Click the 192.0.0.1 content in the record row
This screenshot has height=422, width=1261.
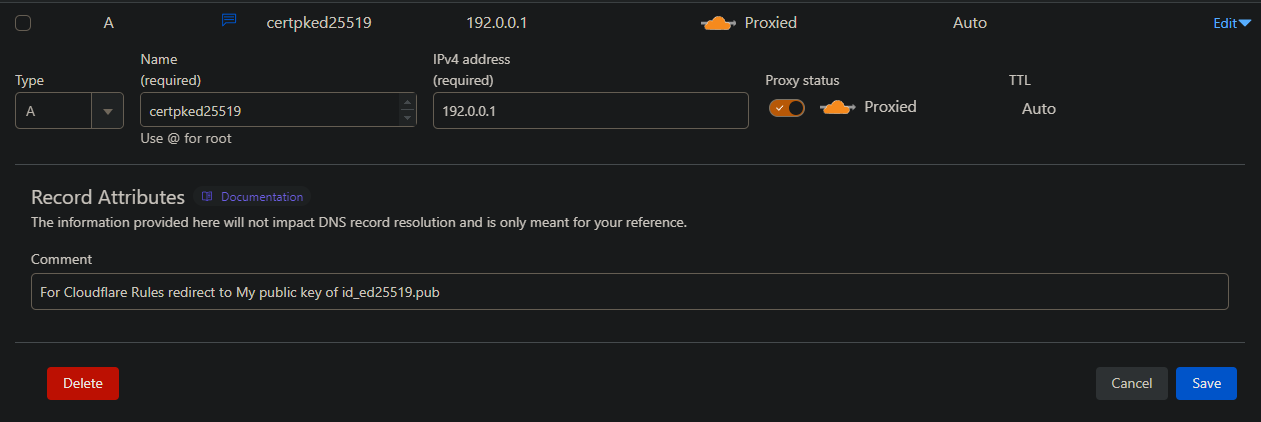(x=498, y=22)
